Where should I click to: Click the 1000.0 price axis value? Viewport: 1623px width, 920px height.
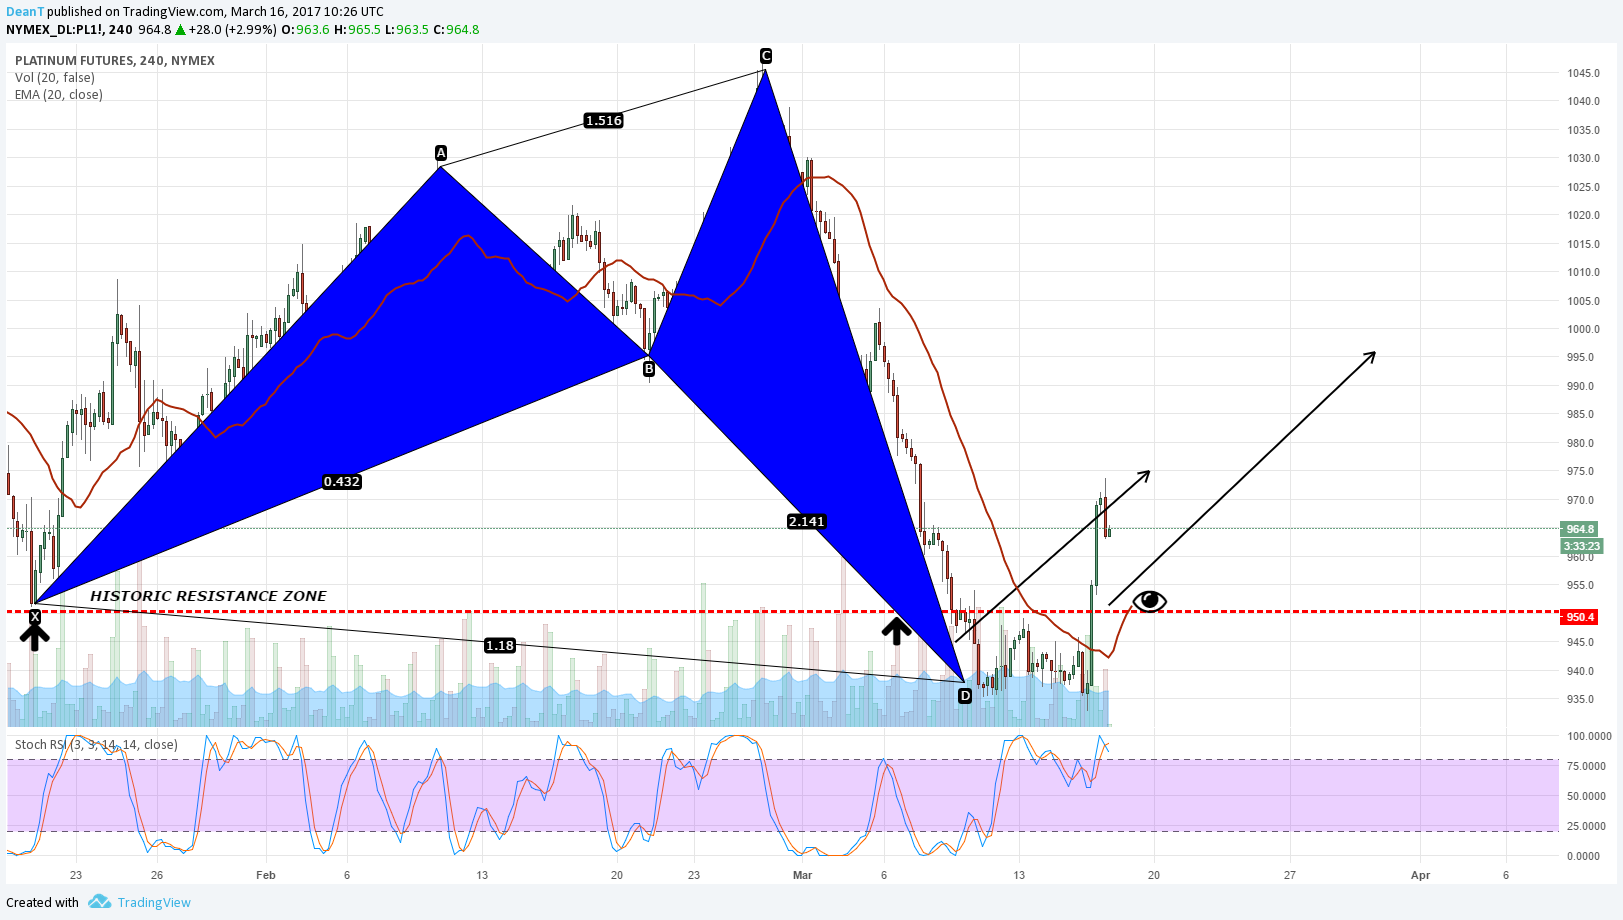[1584, 330]
